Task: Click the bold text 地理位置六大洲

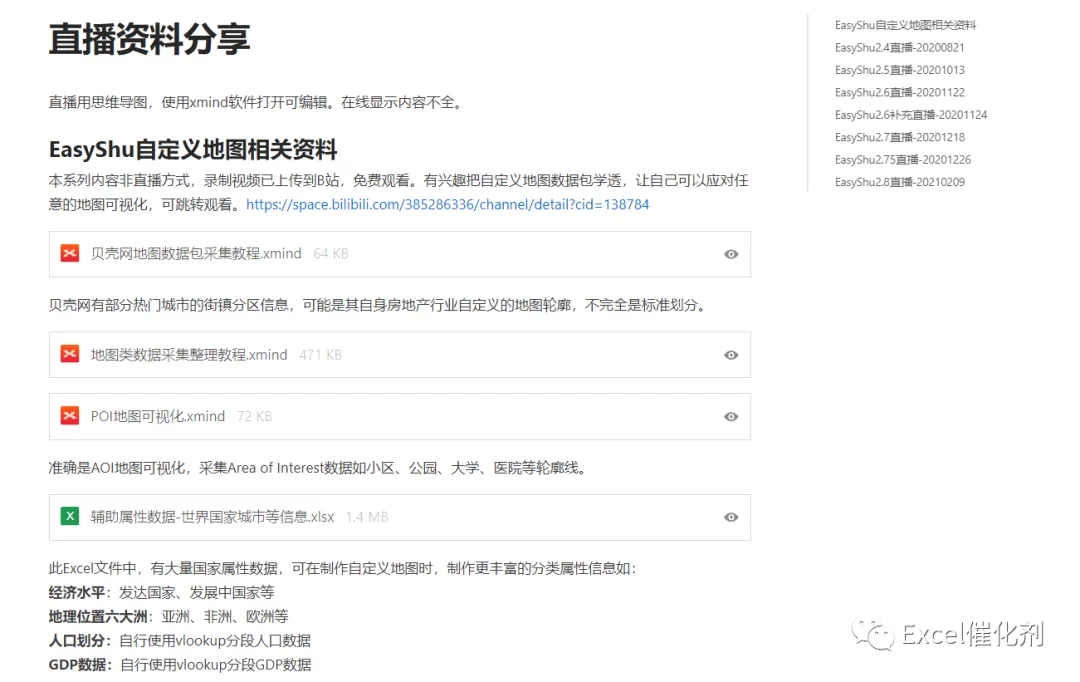Action: tap(98, 617)
